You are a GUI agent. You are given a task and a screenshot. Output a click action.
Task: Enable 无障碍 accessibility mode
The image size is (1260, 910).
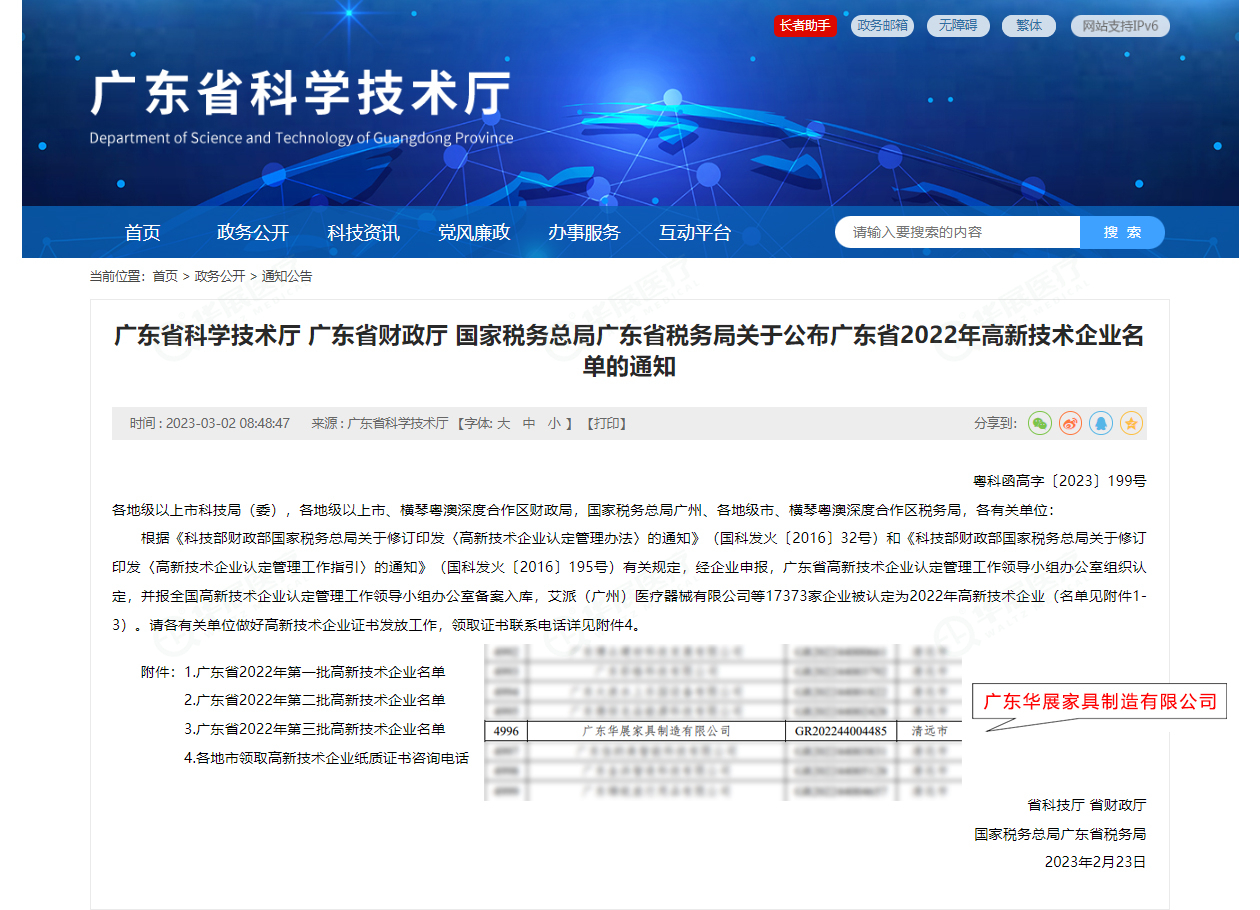957,26
